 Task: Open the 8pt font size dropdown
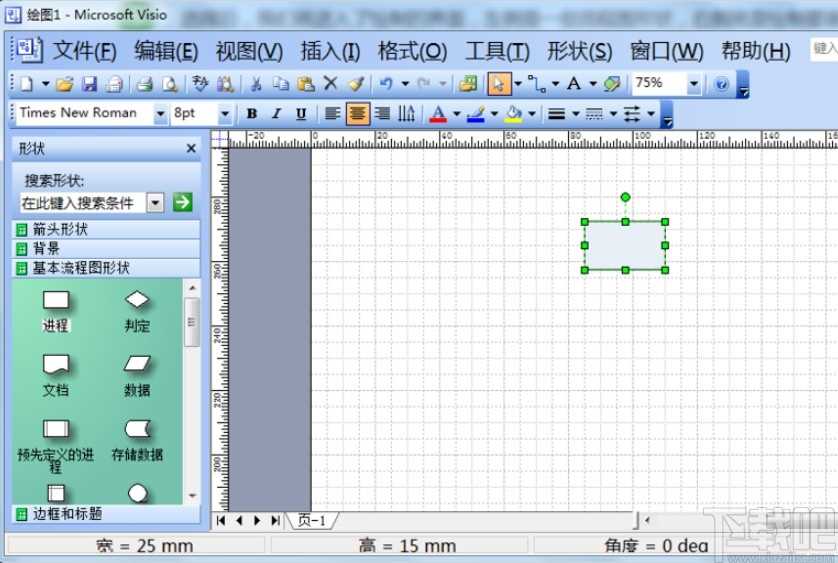click(225, 114)
